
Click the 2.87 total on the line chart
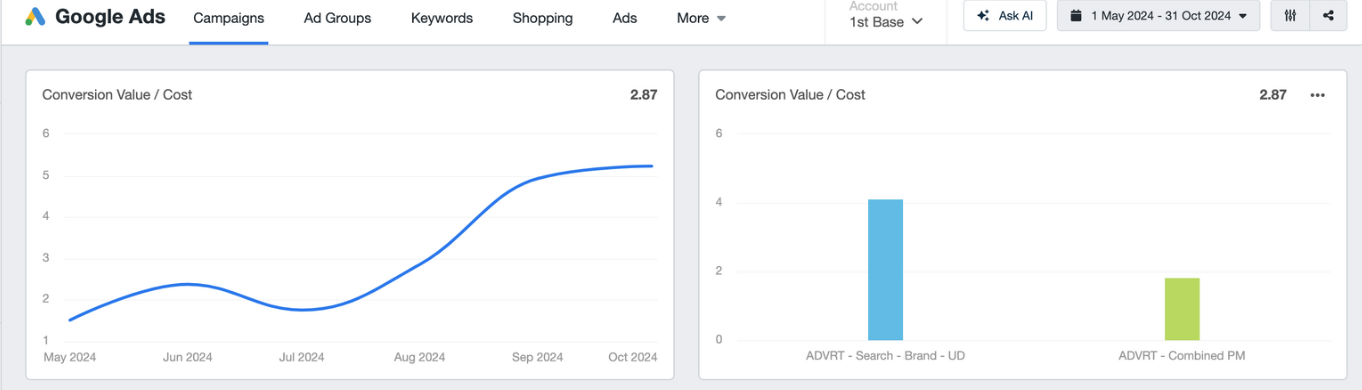[x=644, y=95]
